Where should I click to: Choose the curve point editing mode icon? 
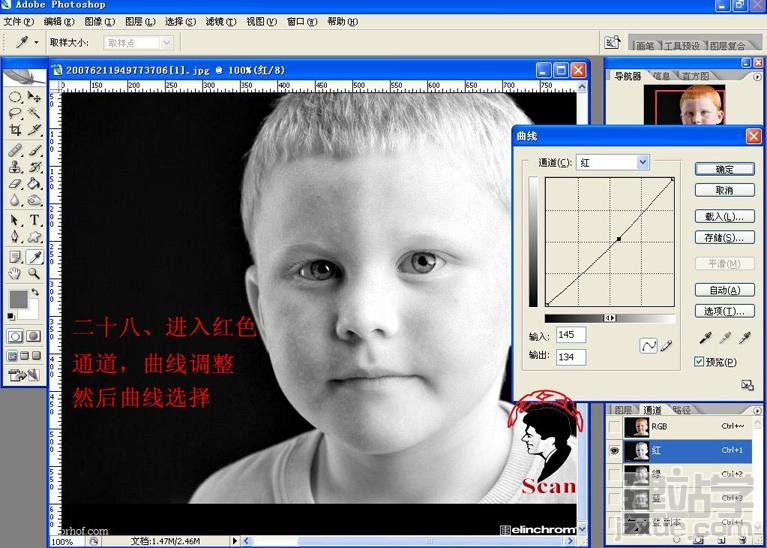[648, 346]
